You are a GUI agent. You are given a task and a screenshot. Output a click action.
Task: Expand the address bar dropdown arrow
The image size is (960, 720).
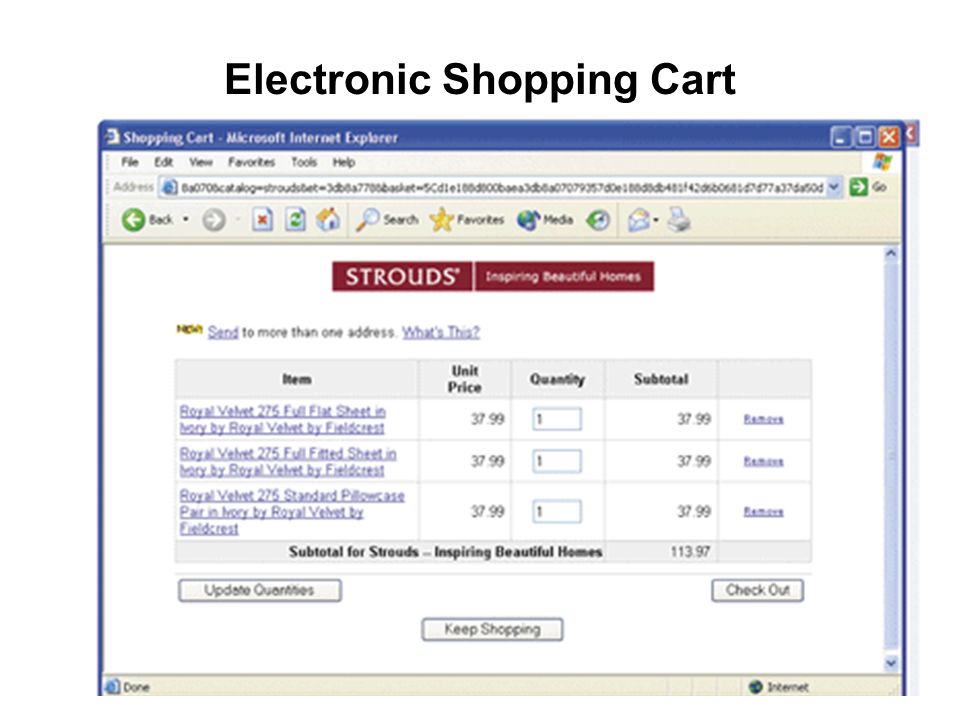834,187
